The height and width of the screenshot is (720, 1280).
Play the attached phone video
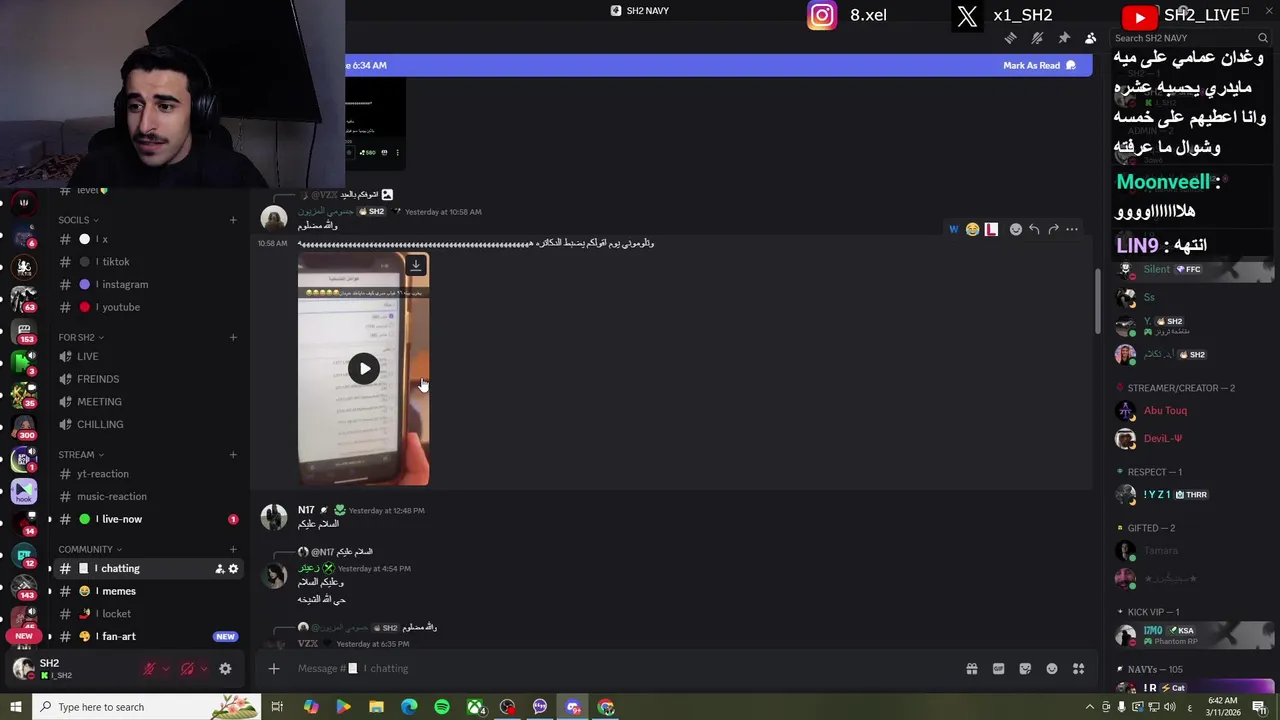(x=364, y=369)
